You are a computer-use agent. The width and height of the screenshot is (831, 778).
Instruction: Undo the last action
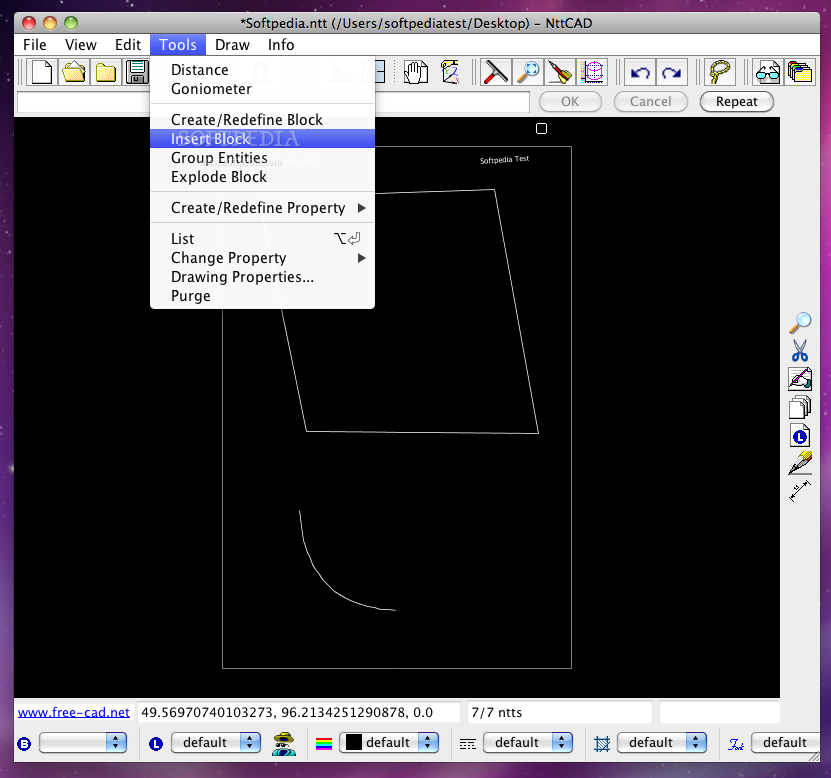(640, 72)
